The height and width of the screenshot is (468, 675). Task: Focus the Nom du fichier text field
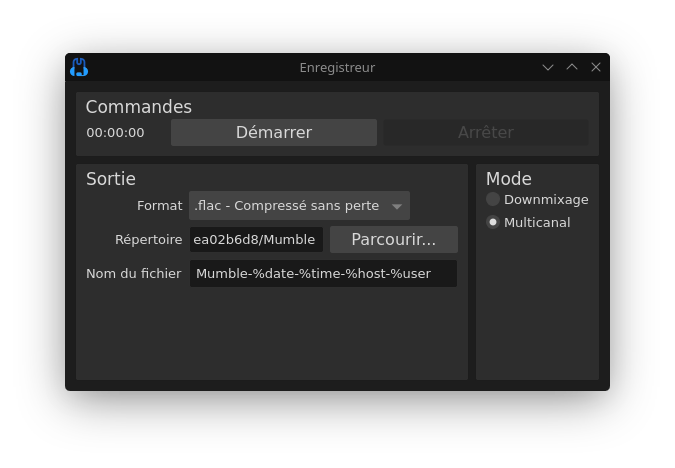coord(323,274)
